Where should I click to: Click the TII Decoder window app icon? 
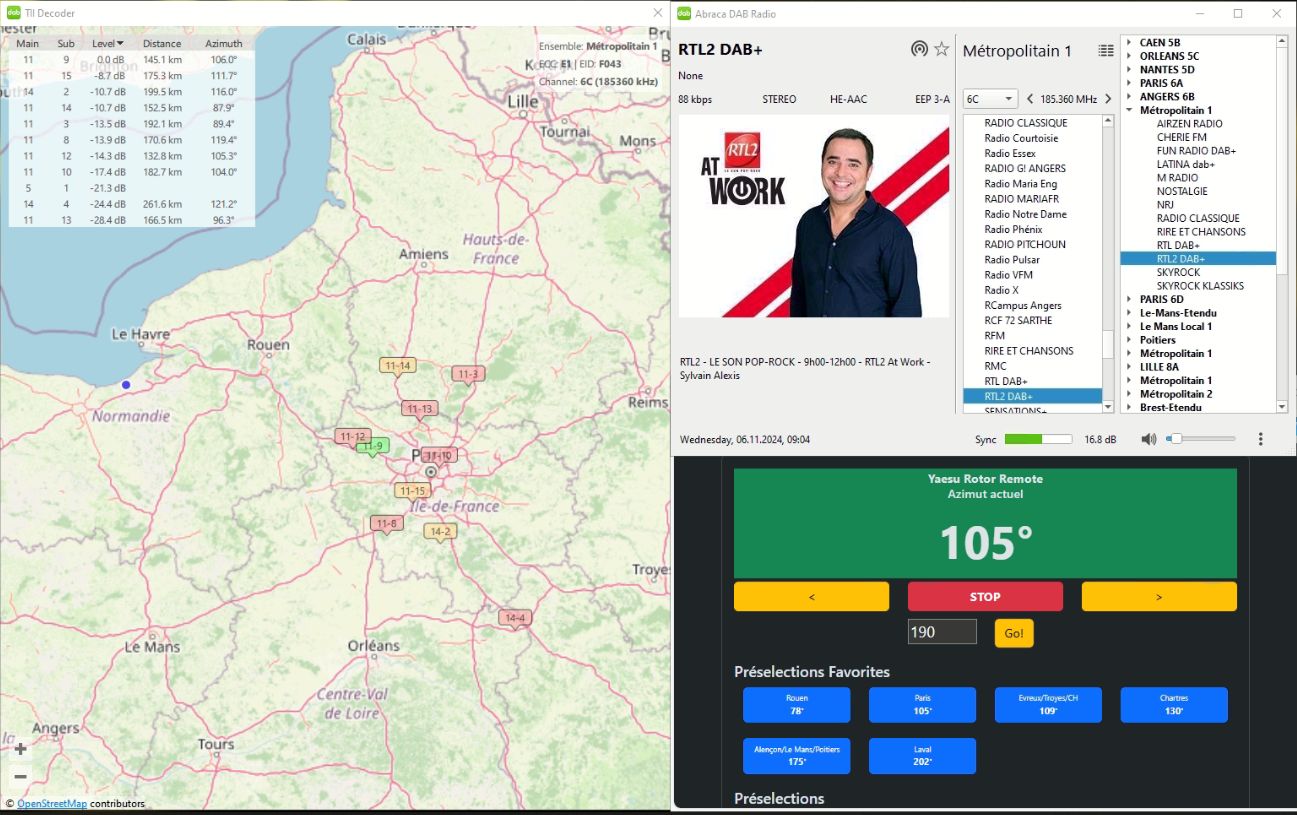[14, 13]
